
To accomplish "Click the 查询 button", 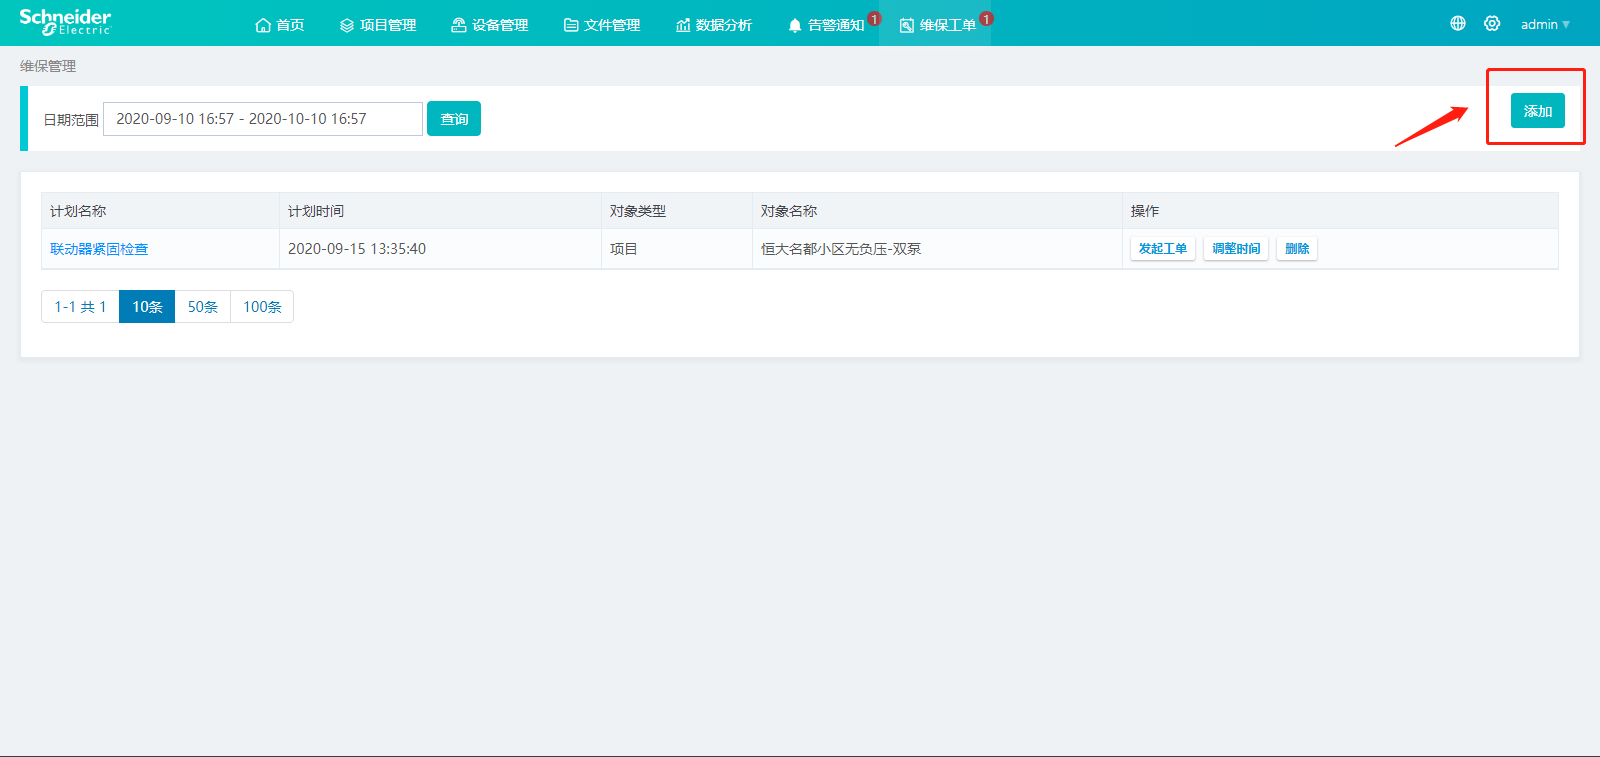I will coord(454,119).
